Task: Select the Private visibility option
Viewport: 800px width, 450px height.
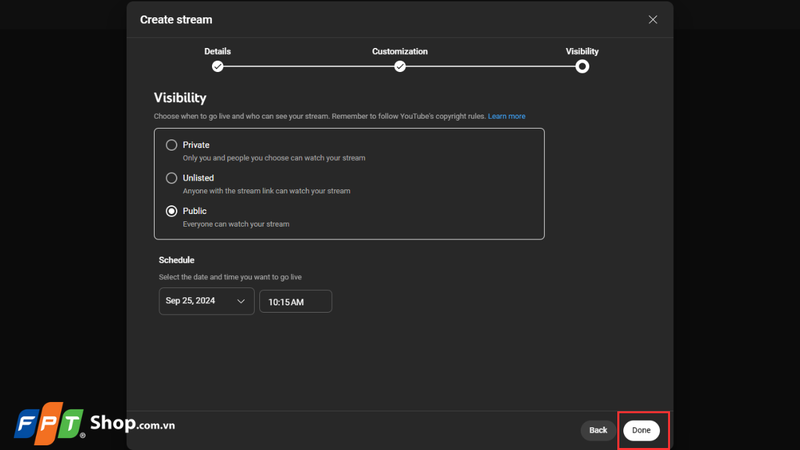Action: click(x=171, y=145)
